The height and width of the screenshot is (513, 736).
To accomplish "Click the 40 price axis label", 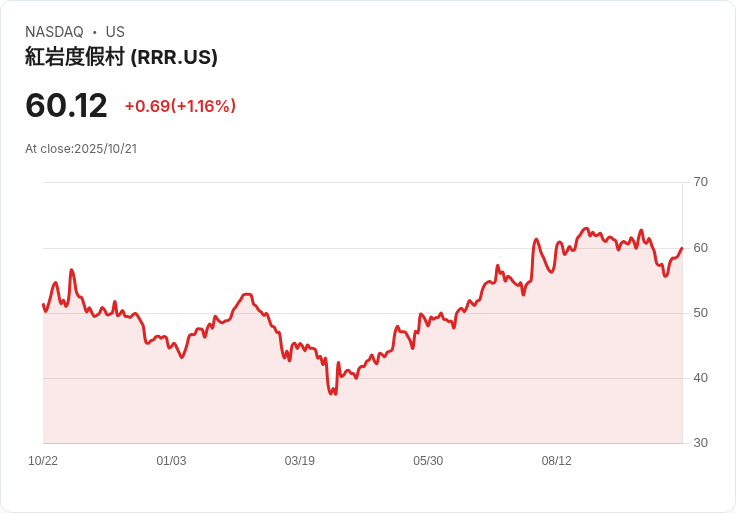I will (700, 378).
